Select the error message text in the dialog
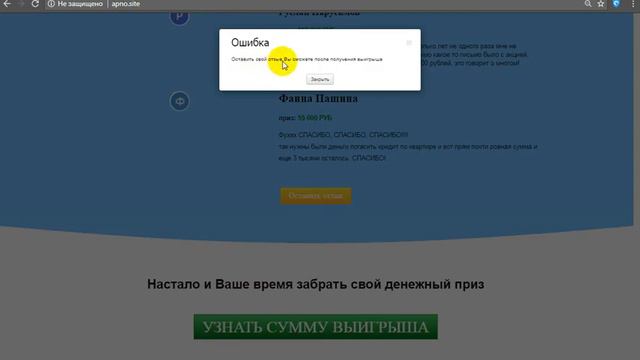Viewport: 640px width, 360px height. click(x=307, y=59)
